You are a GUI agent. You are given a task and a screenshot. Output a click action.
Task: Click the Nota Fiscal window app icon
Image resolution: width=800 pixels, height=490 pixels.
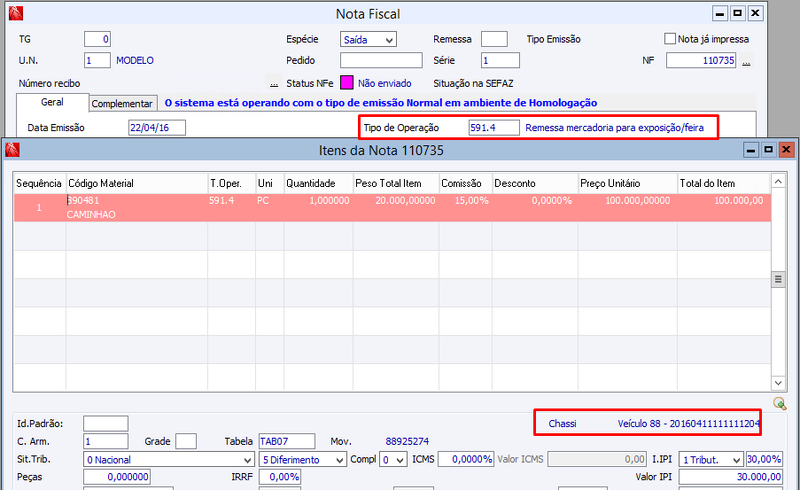16,13
